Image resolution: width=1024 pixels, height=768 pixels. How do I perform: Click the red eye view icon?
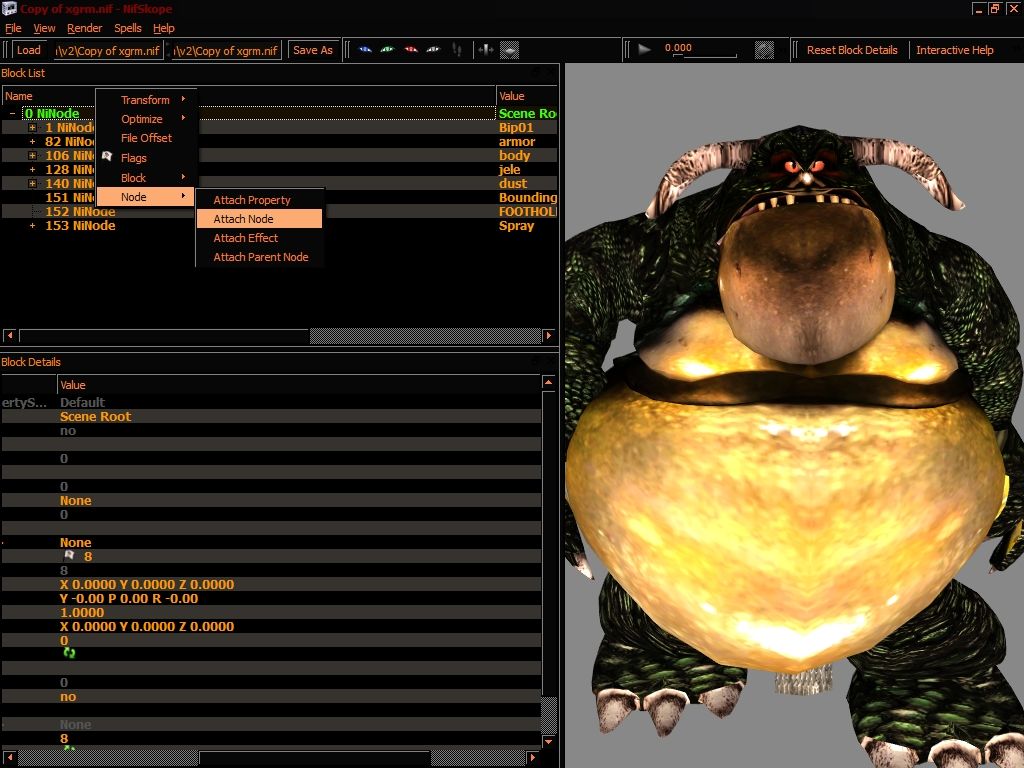pyautogui.click(x=411, y=50)
